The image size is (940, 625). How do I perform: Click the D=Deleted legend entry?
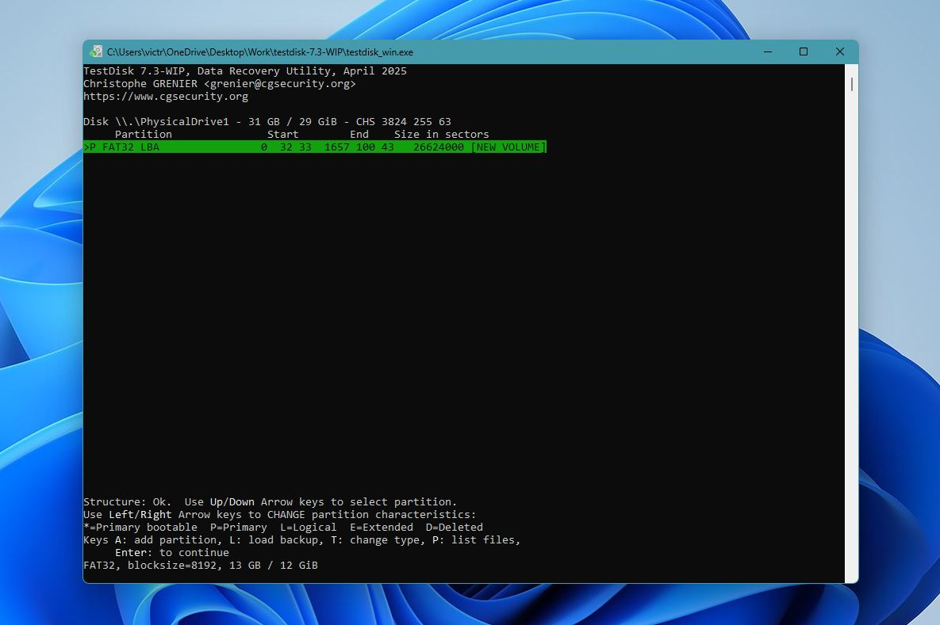tap(454, 527)
